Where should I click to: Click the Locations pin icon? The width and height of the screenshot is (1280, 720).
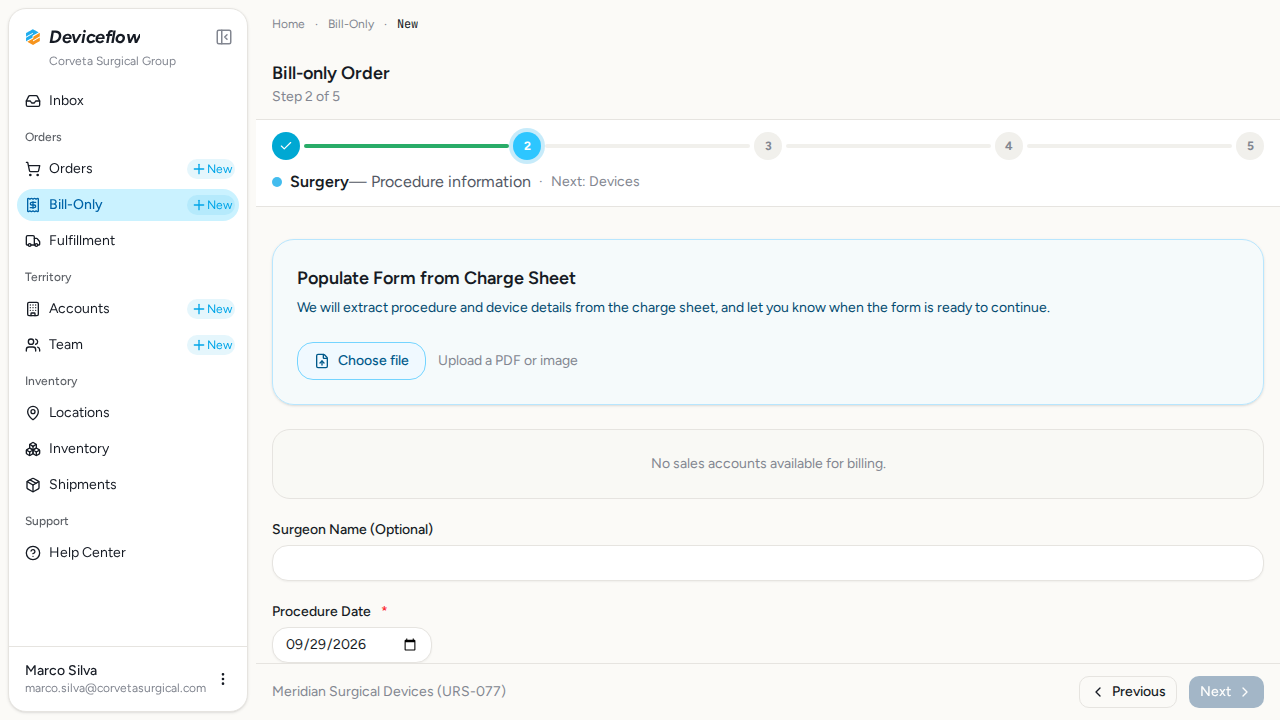(x=33, y=413)
